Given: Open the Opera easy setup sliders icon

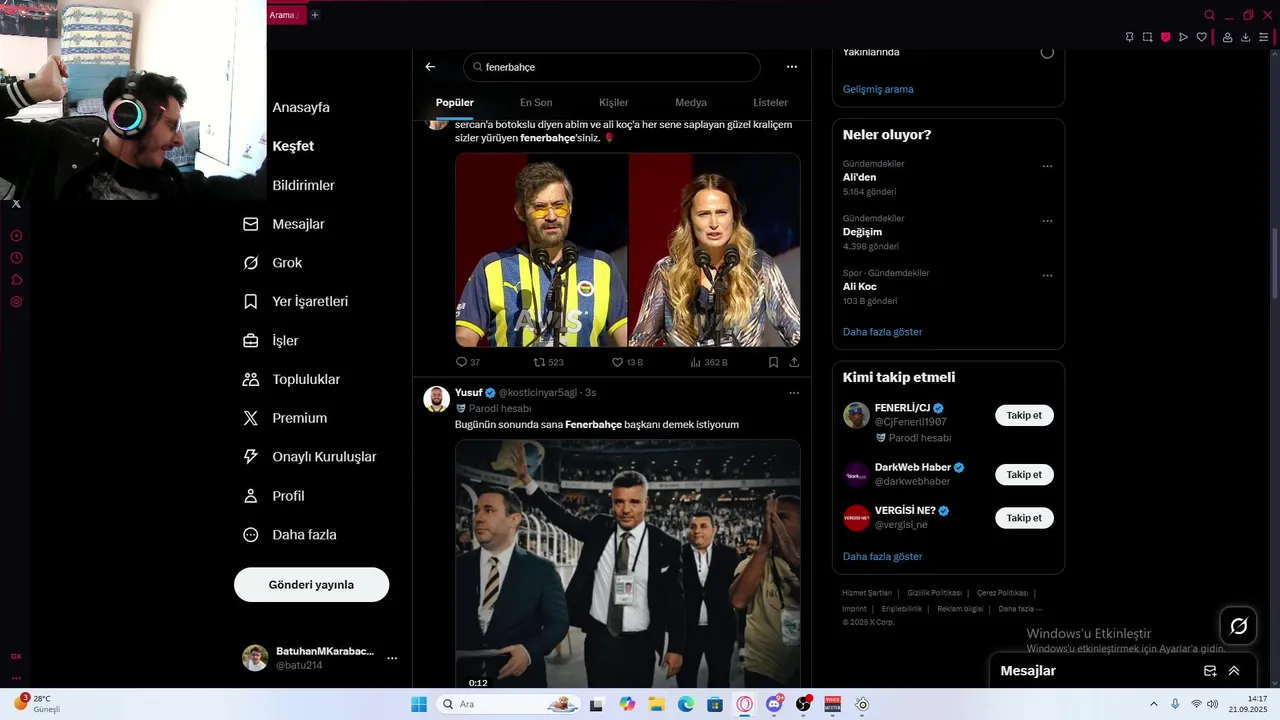Looking at the screenshot, I should click(1263, 37).
